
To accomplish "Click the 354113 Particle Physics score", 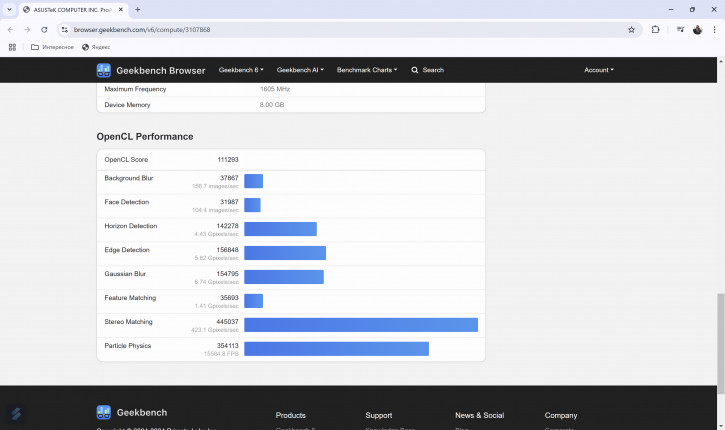I will (227, 346).
